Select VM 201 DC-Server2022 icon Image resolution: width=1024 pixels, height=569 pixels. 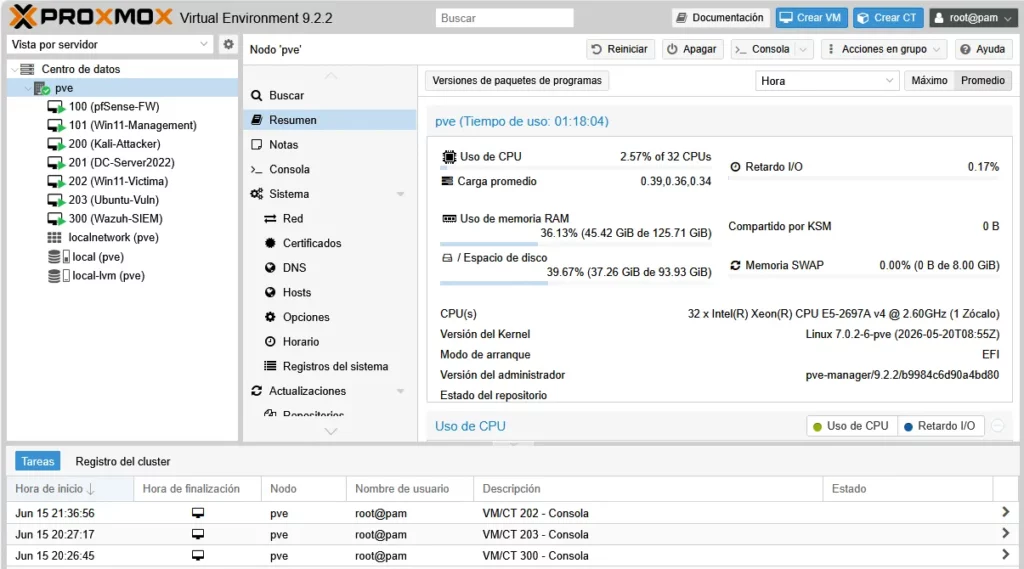(56, 163)
